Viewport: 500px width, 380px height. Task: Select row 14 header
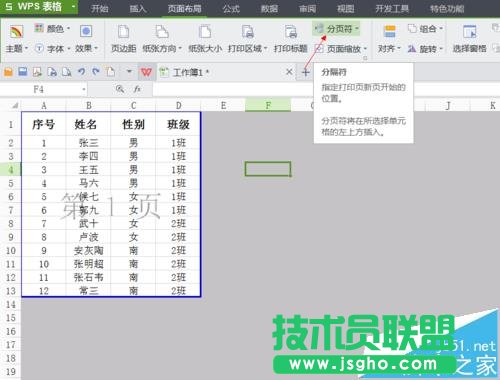pyautogui.click(x=11, y=304)
